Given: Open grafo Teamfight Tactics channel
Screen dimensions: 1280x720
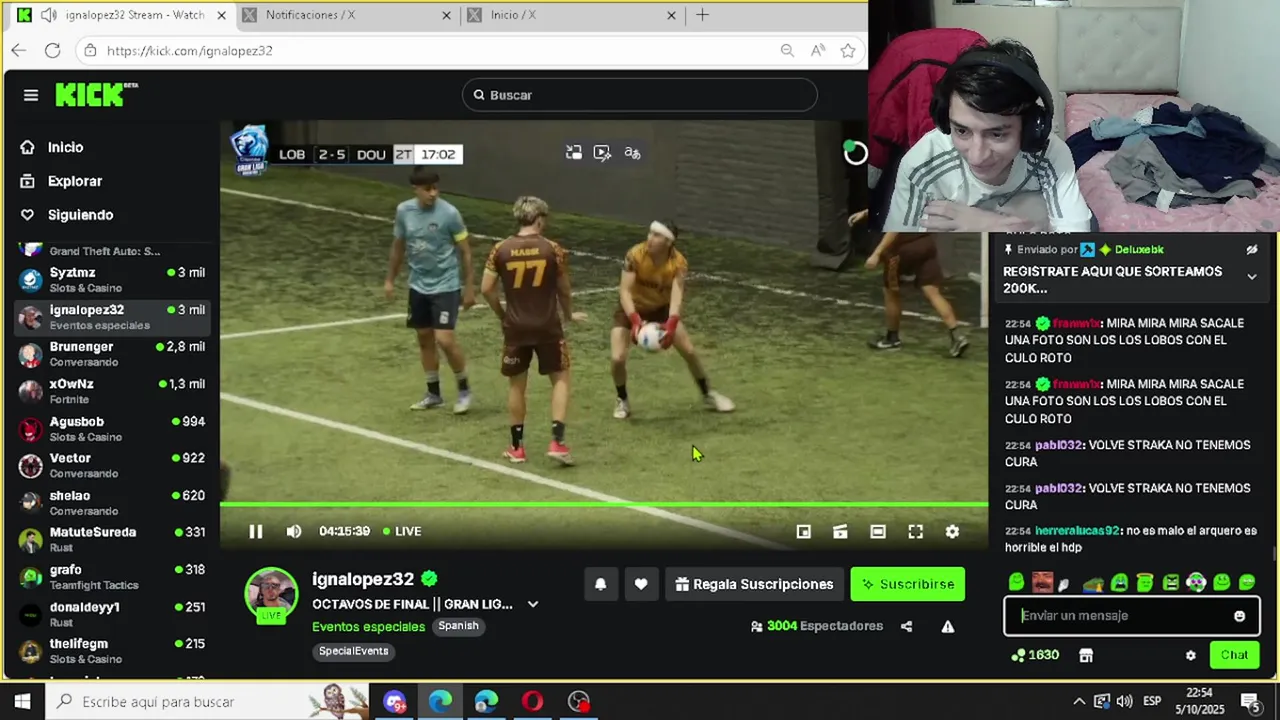Looking at the screenshot, I should point(113,577).
